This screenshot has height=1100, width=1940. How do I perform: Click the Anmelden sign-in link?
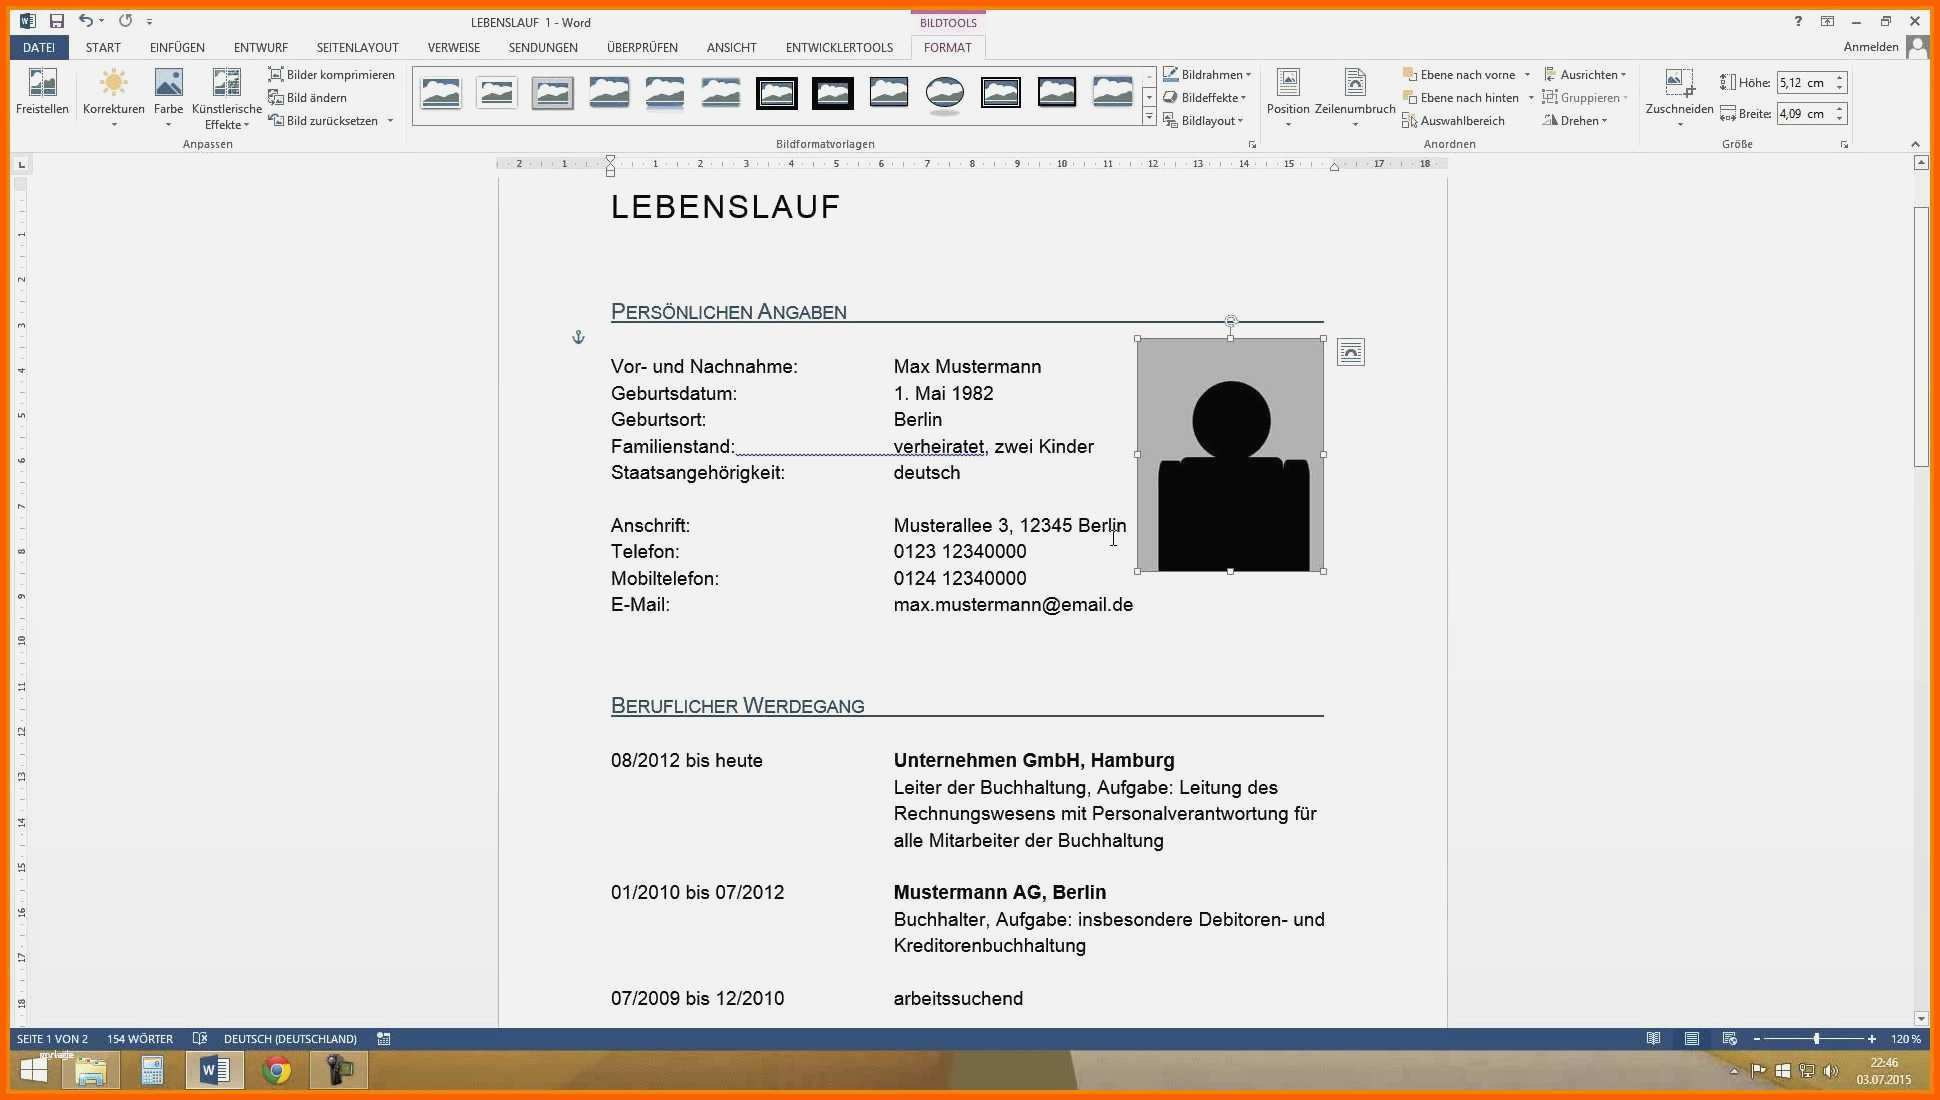tap(1871, 47)
